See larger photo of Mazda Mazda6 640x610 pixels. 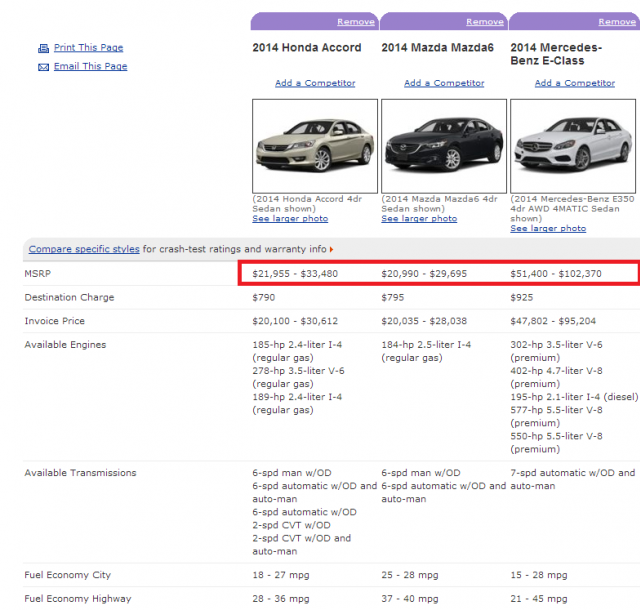419,218
